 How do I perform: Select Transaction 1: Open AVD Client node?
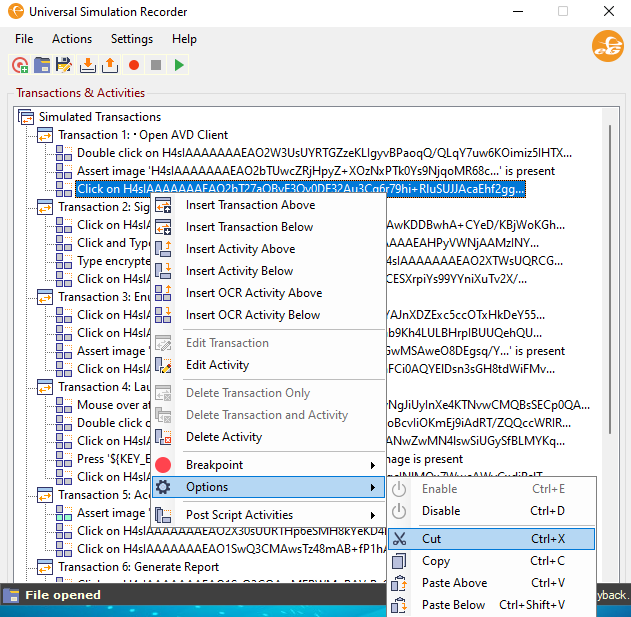(x=143, y=135)
